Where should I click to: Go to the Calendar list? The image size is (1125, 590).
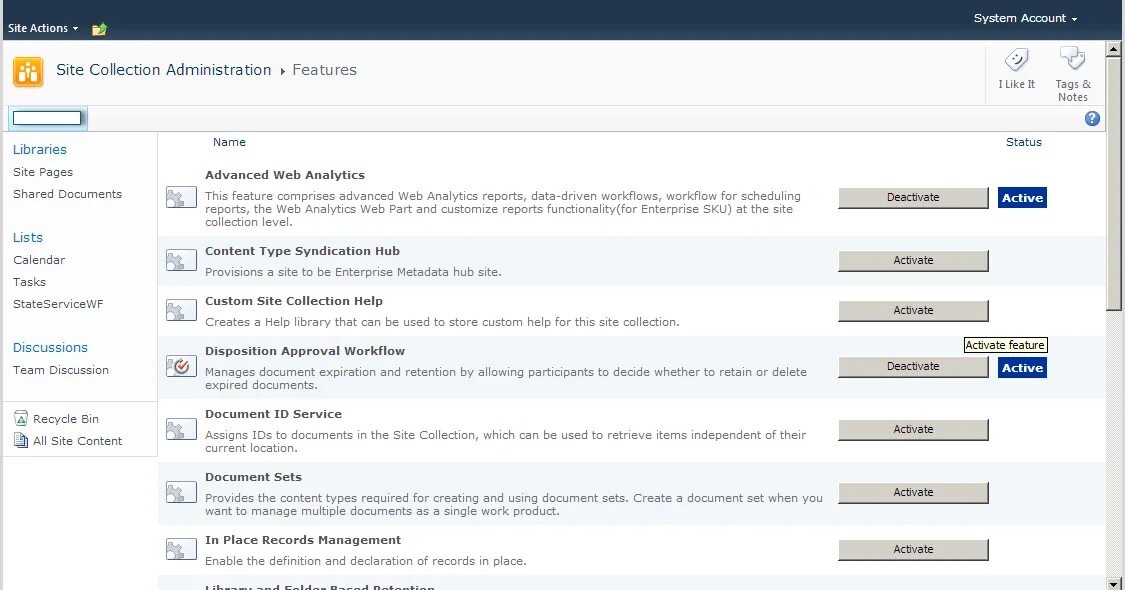[39, 260]
